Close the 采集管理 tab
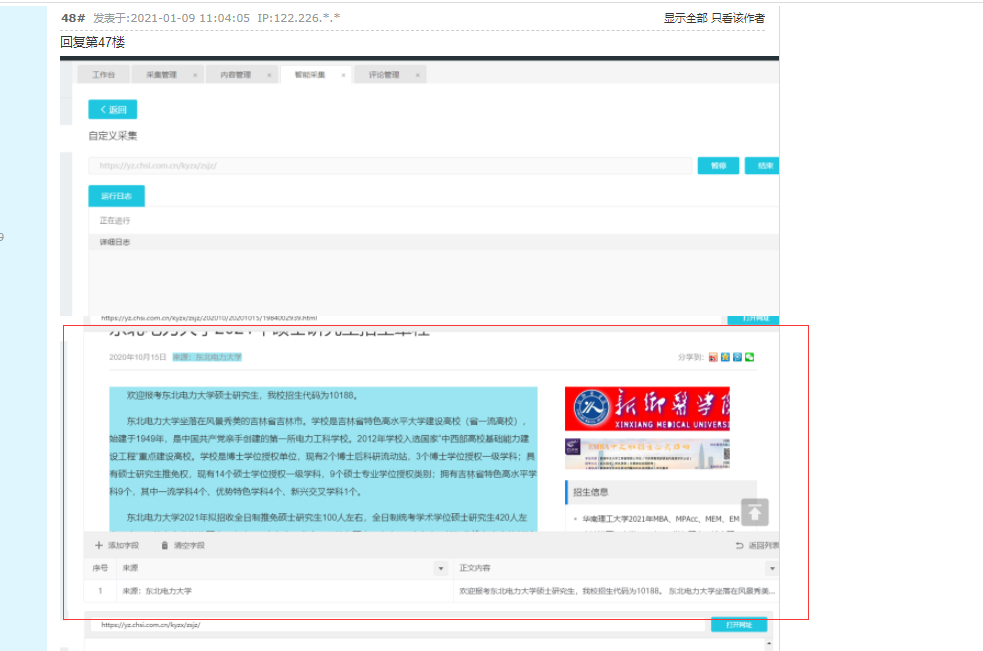983x651 pixels. click(x=195, y=75)
